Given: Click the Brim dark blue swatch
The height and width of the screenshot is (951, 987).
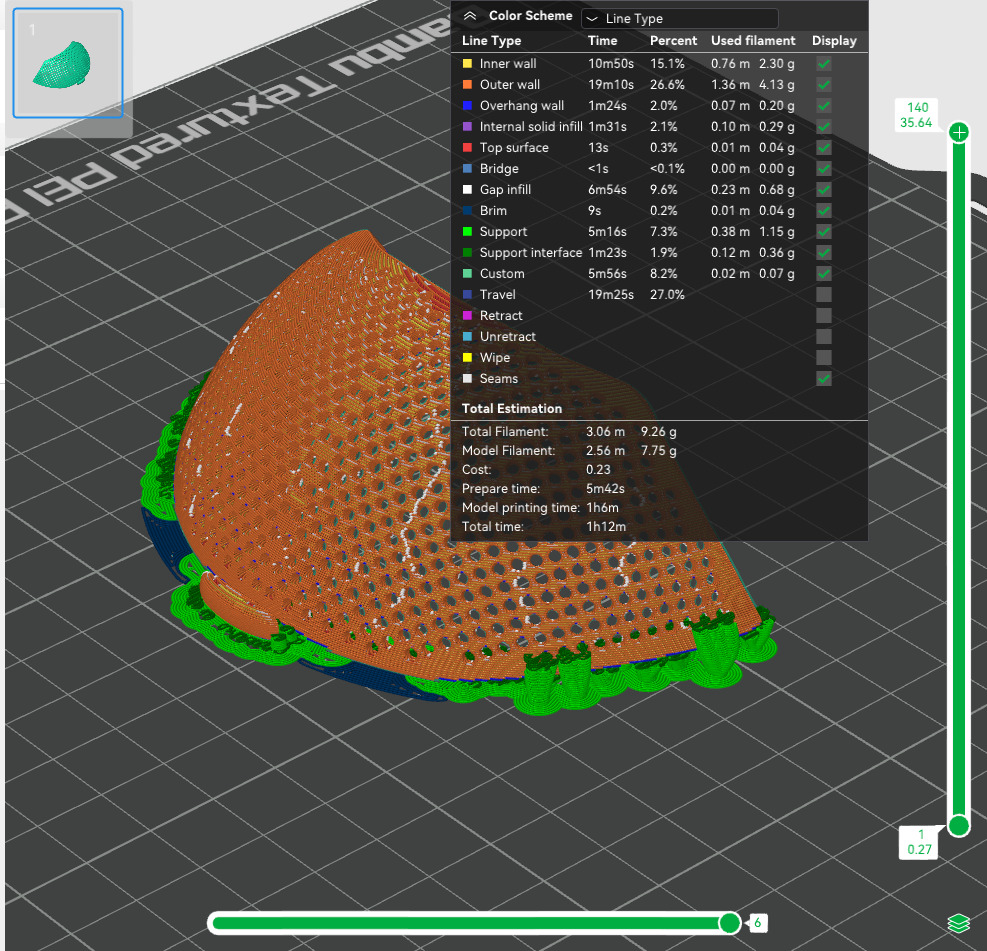Looking at the screenshot, I should 467,210.
